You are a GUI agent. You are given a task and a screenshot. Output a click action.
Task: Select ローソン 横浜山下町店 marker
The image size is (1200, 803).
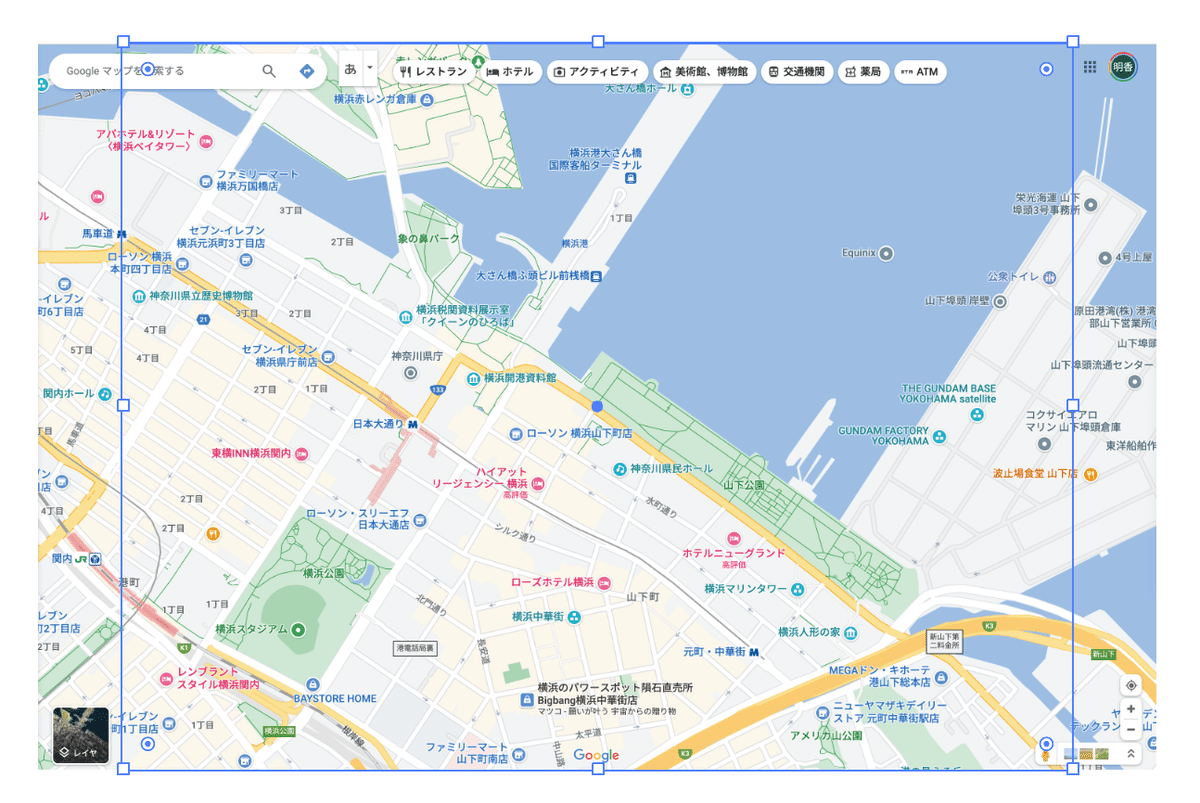(x=516, y=433)
